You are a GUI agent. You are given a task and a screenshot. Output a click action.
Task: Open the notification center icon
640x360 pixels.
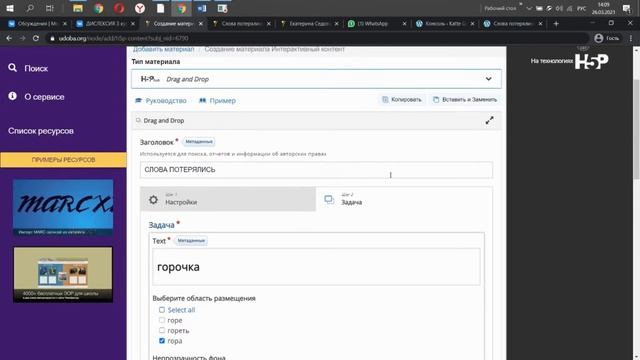[627, 9]
